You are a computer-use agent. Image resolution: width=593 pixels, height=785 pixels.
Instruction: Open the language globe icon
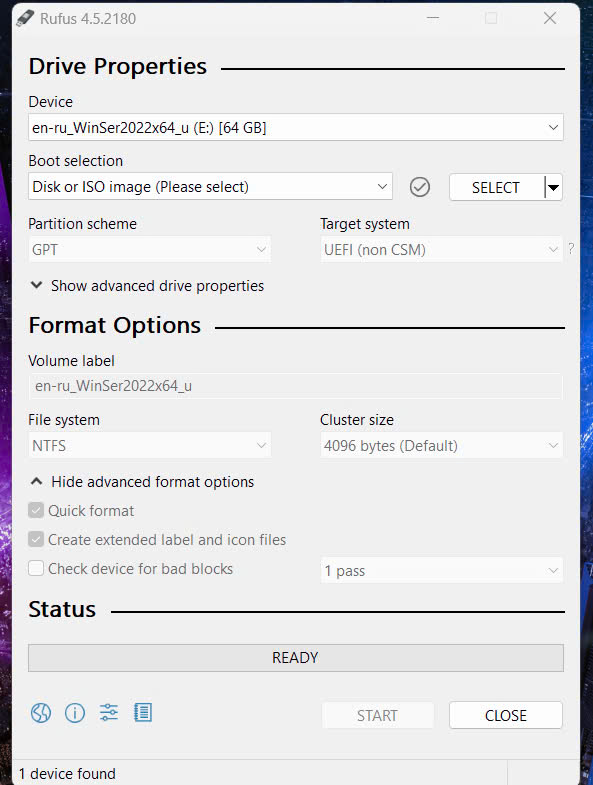pos(41,712)
